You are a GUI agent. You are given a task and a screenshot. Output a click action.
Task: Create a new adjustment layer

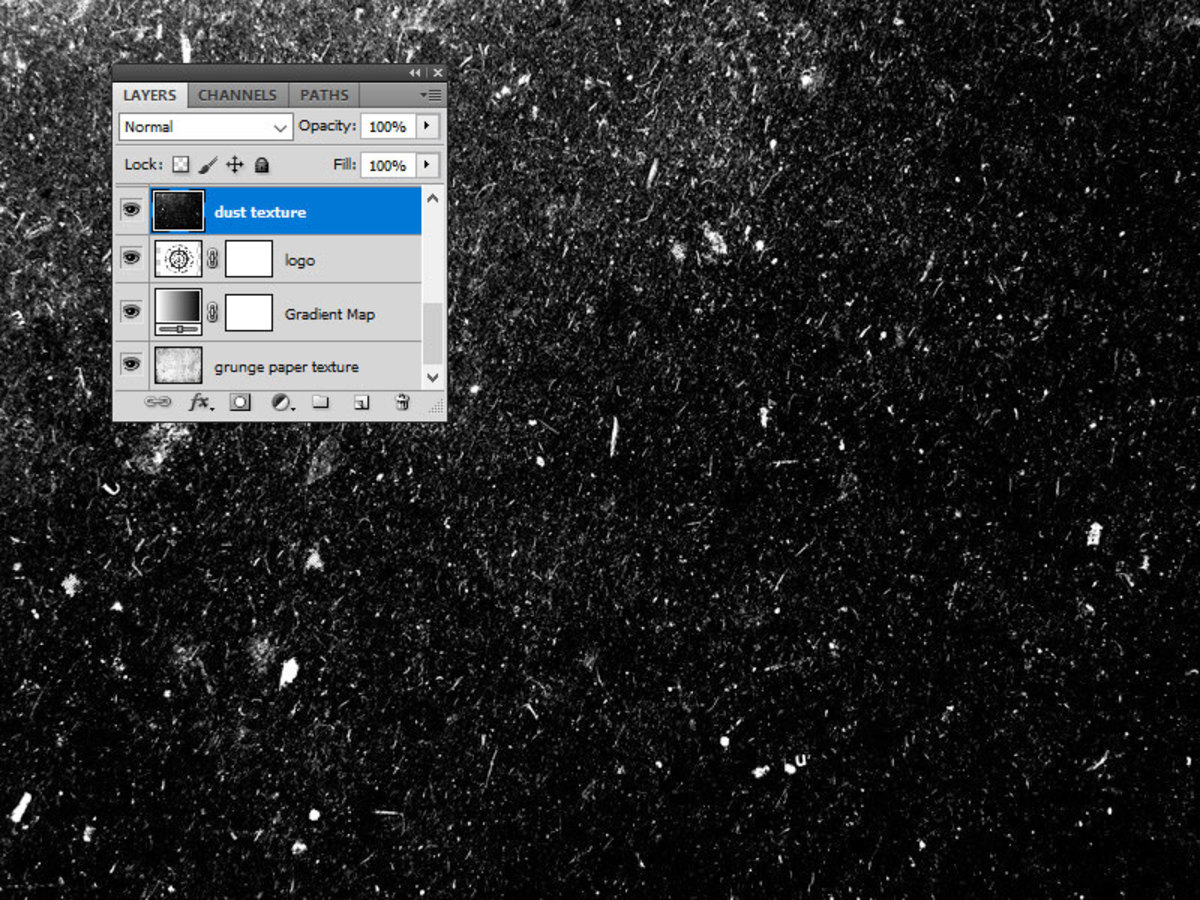coord(281,403)
